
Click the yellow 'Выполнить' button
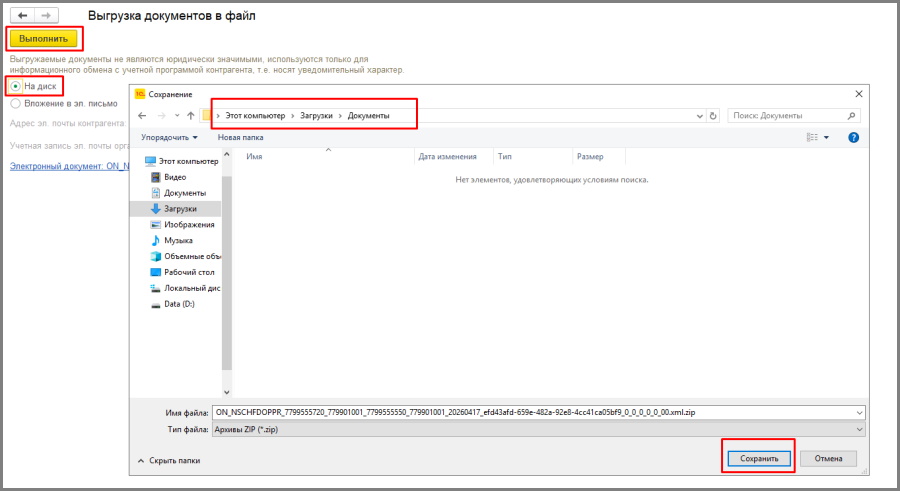43,39
